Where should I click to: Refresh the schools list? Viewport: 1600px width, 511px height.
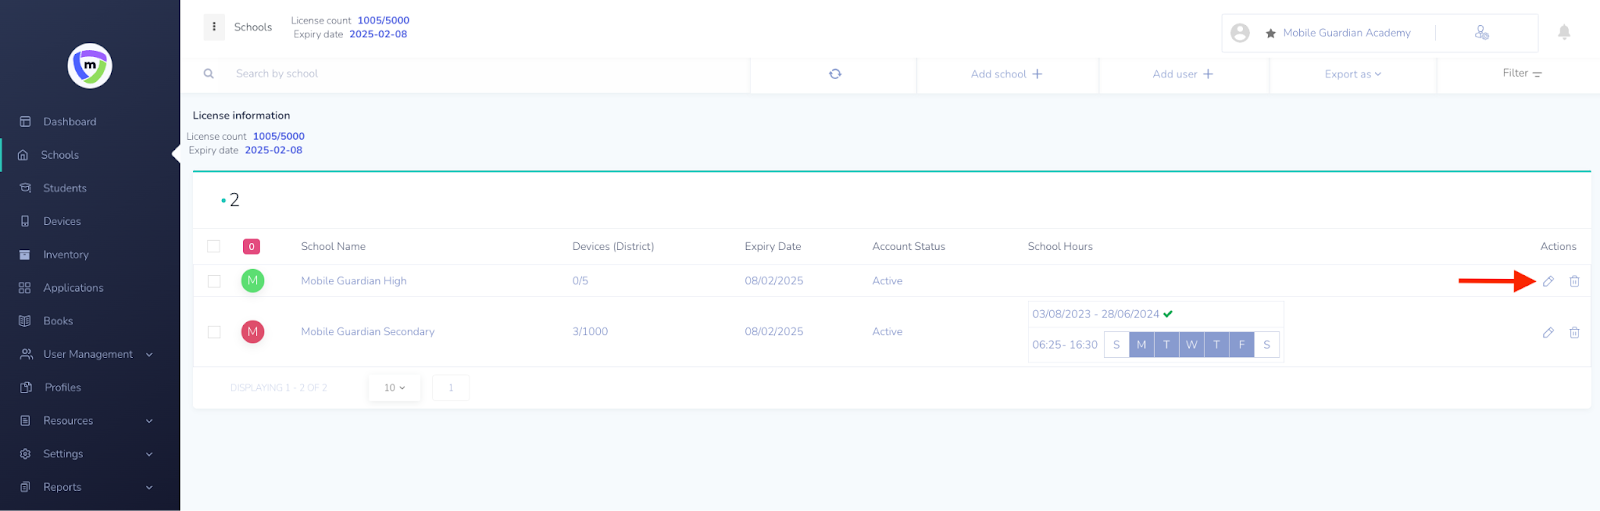(835, 74)
